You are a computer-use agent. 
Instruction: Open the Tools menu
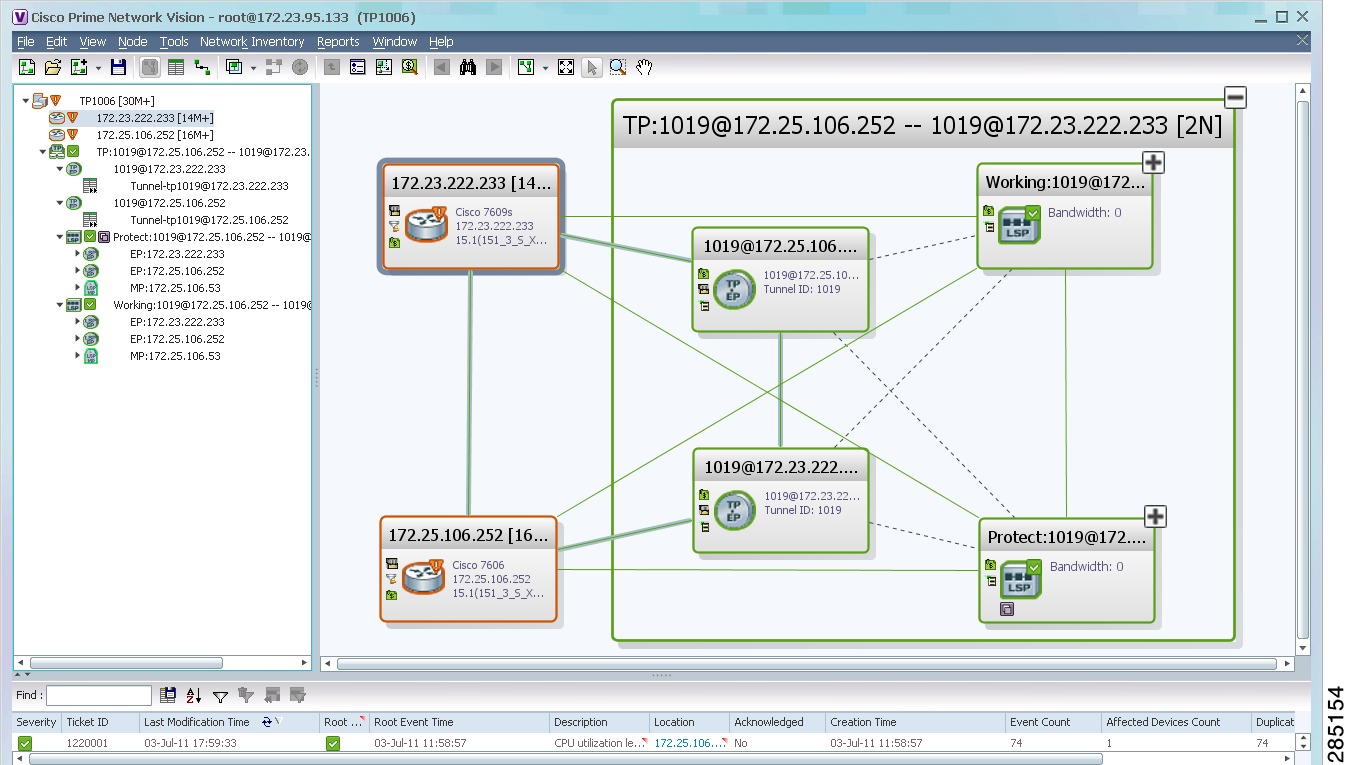174,42
